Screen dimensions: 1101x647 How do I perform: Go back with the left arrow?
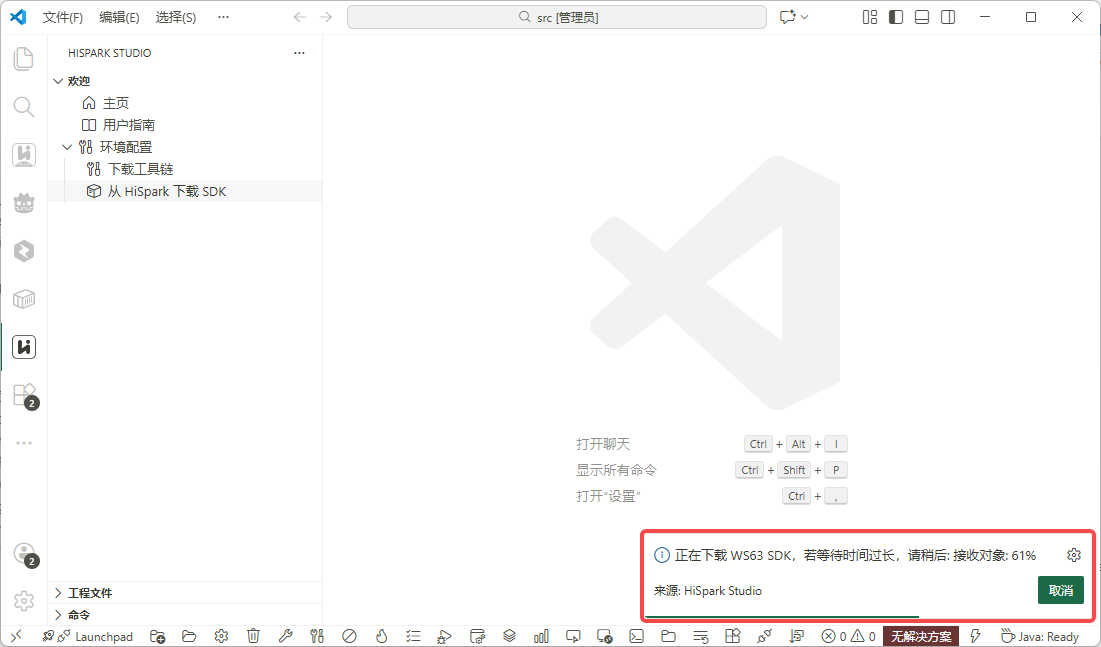tap(300, 17)
